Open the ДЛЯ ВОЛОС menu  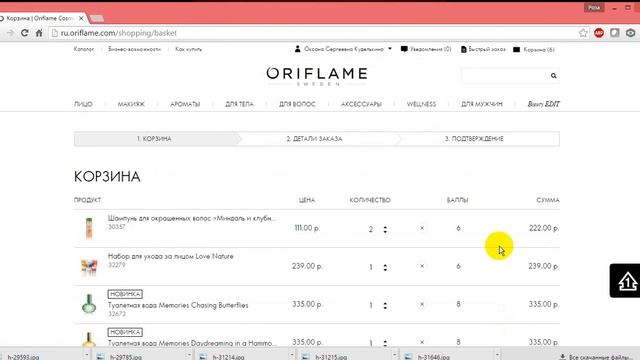297,104
